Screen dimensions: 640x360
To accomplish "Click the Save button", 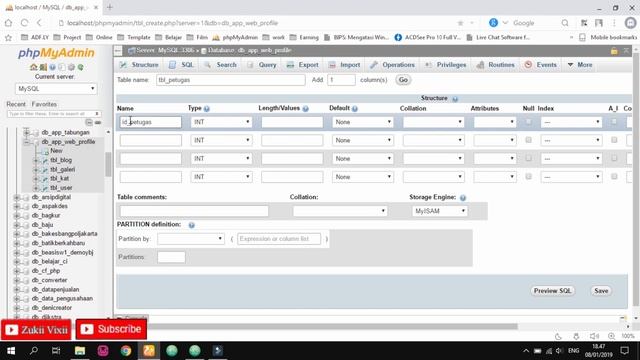I will (x=601, y=291).
